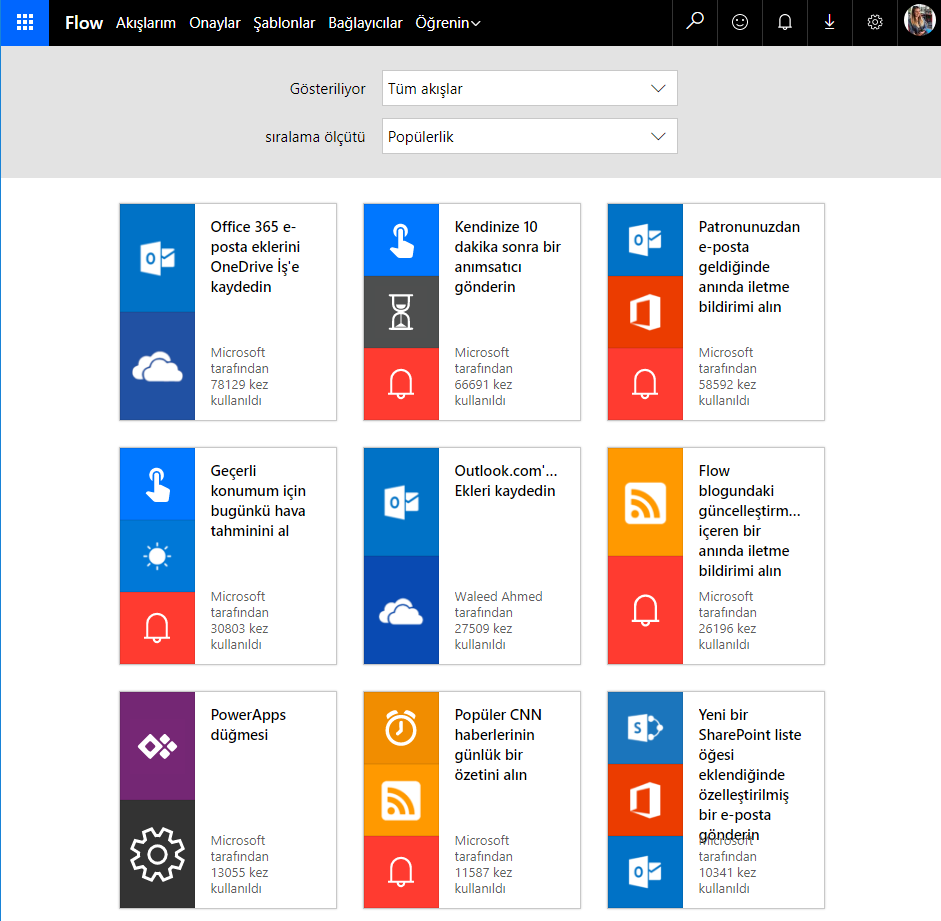Viewport: 941px width, 921px height.
Task: Click Outlook icon on SharePoint liste card
Action: (x=645, y=872)
